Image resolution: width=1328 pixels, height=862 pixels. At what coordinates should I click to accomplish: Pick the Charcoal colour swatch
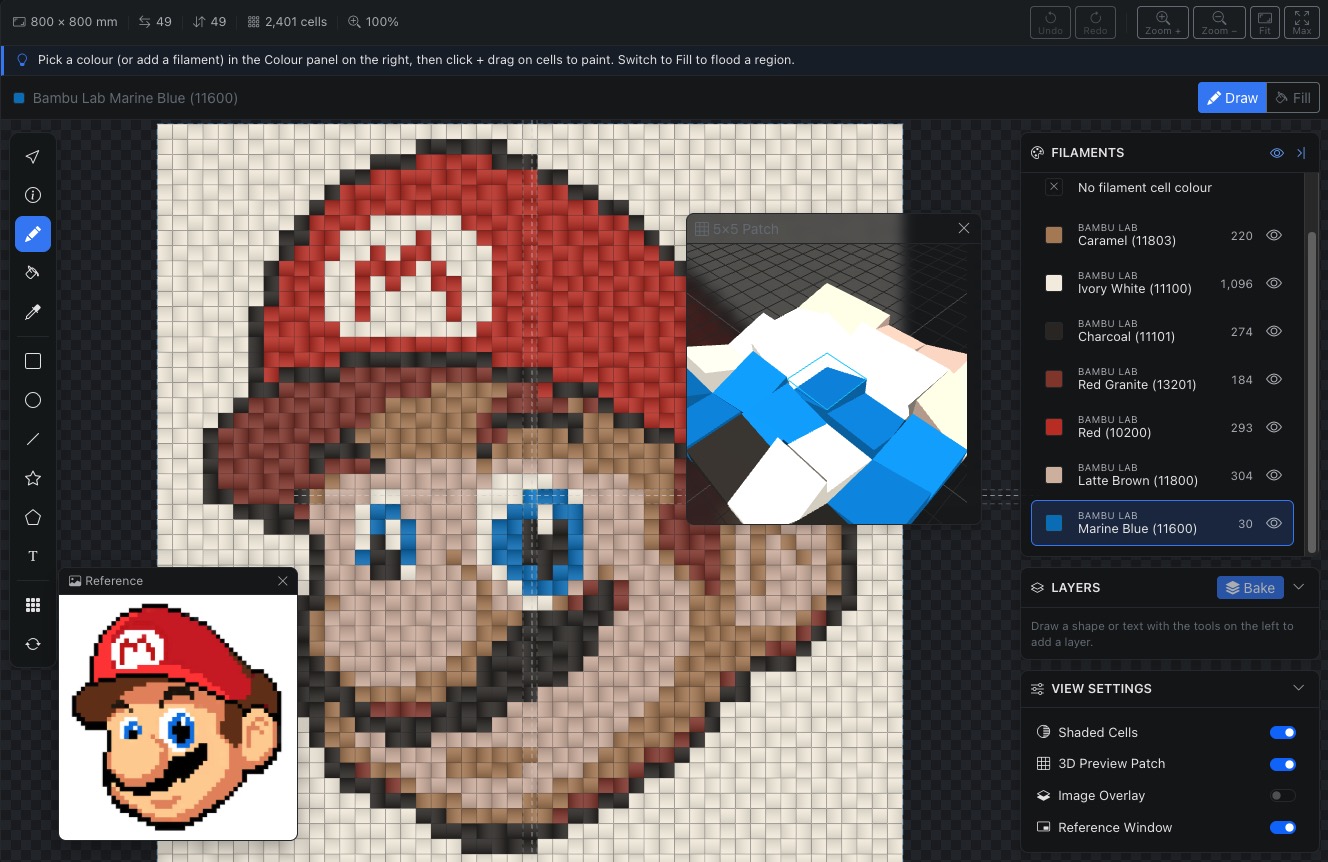pyautogui.click(x=1053, y=331)
